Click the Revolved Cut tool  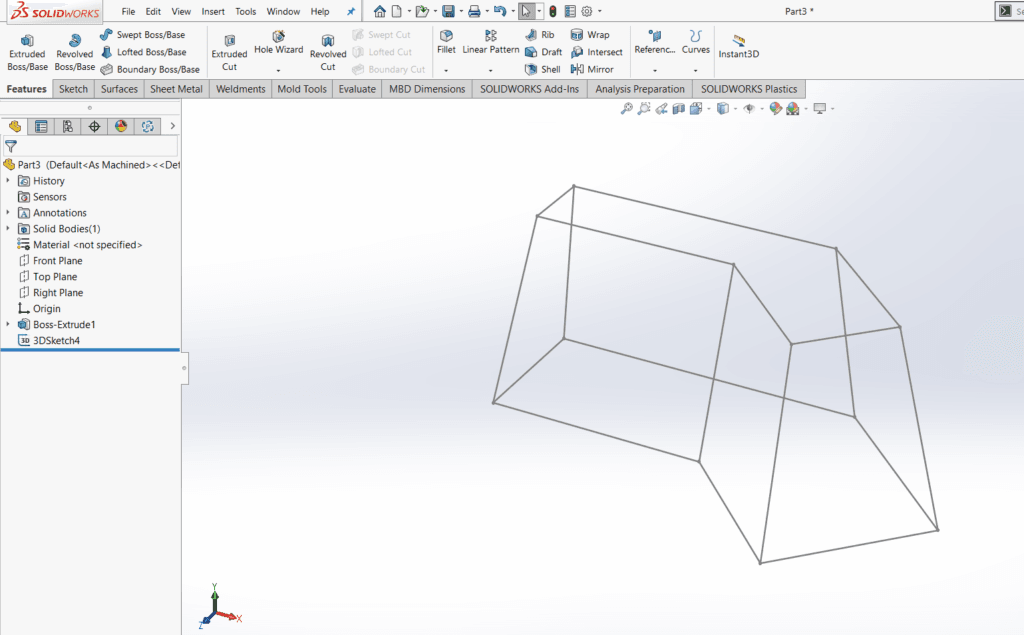pos(328,52)
